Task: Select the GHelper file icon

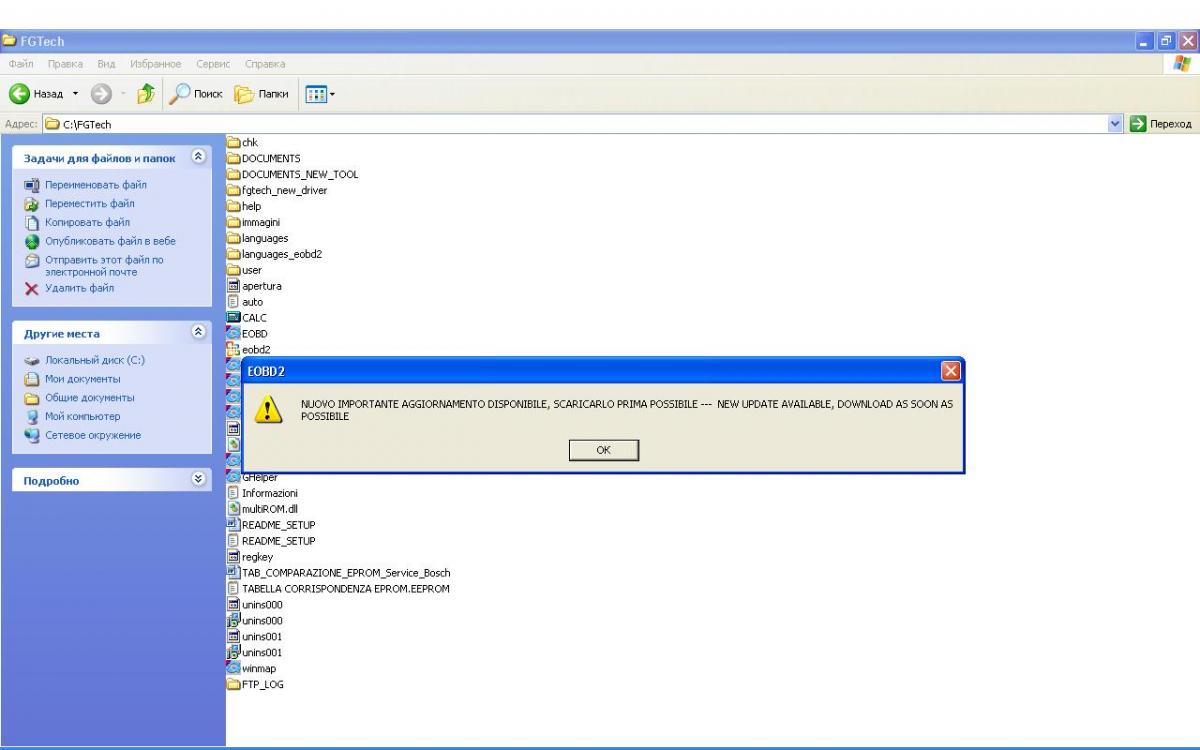Action: (234, 477)
